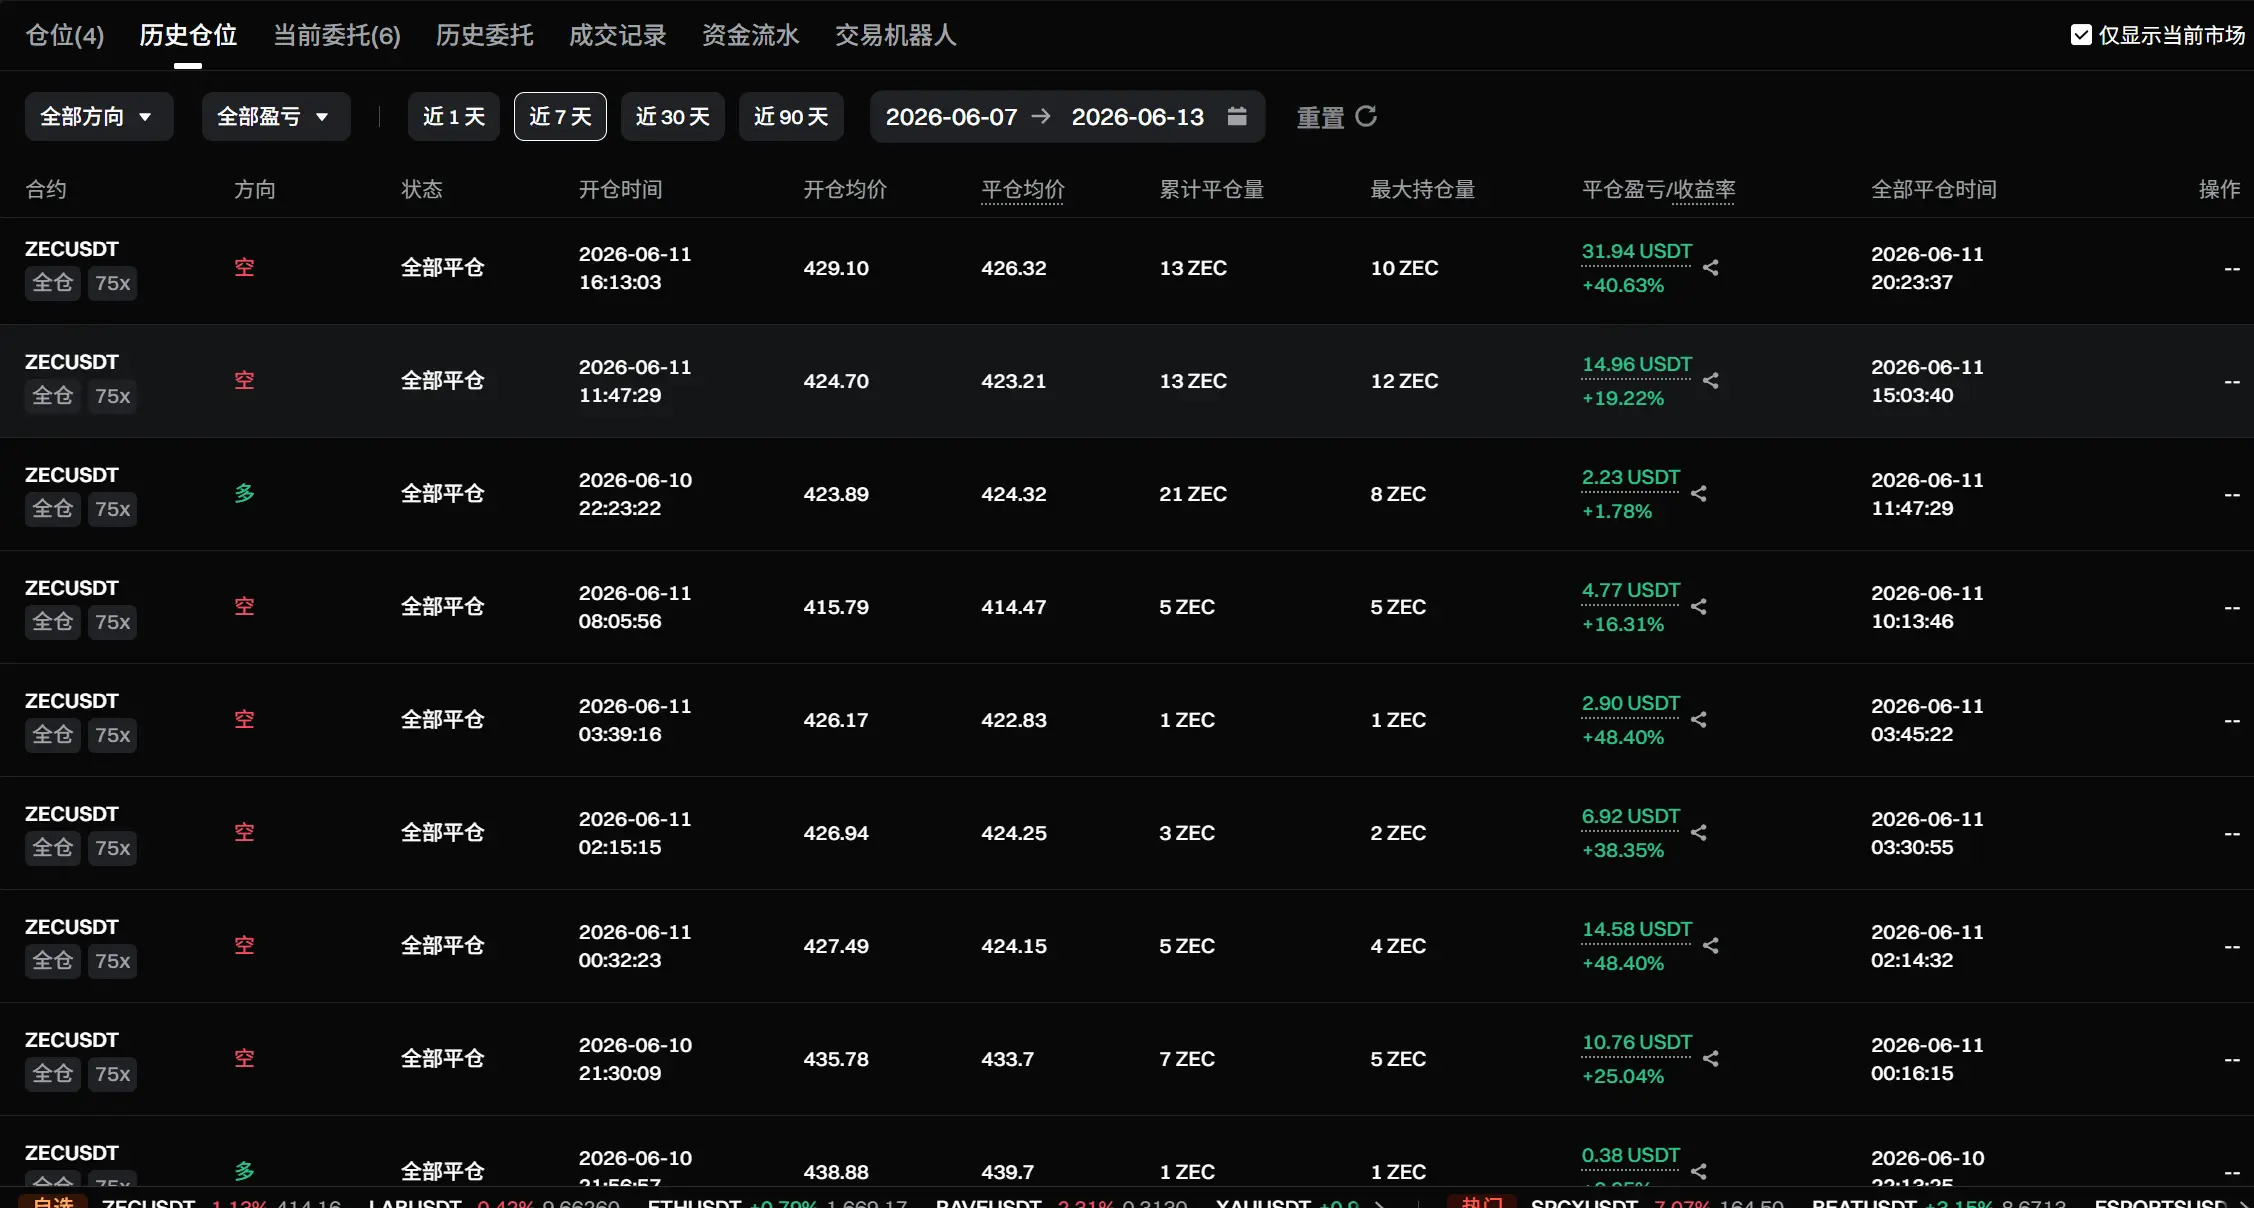Click the +40.63% return rate
Image resolution: width=2254 pixels, height=1208 pixels.
click(x=1623, y=286)
